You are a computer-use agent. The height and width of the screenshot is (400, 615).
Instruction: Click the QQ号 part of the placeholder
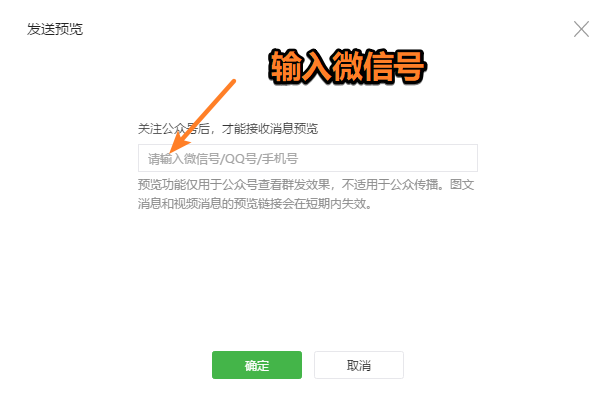(240, 159)
